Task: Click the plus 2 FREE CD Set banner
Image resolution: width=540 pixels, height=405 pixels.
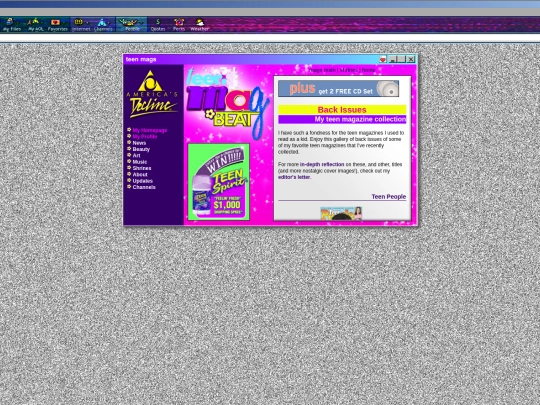Action: 339,89
